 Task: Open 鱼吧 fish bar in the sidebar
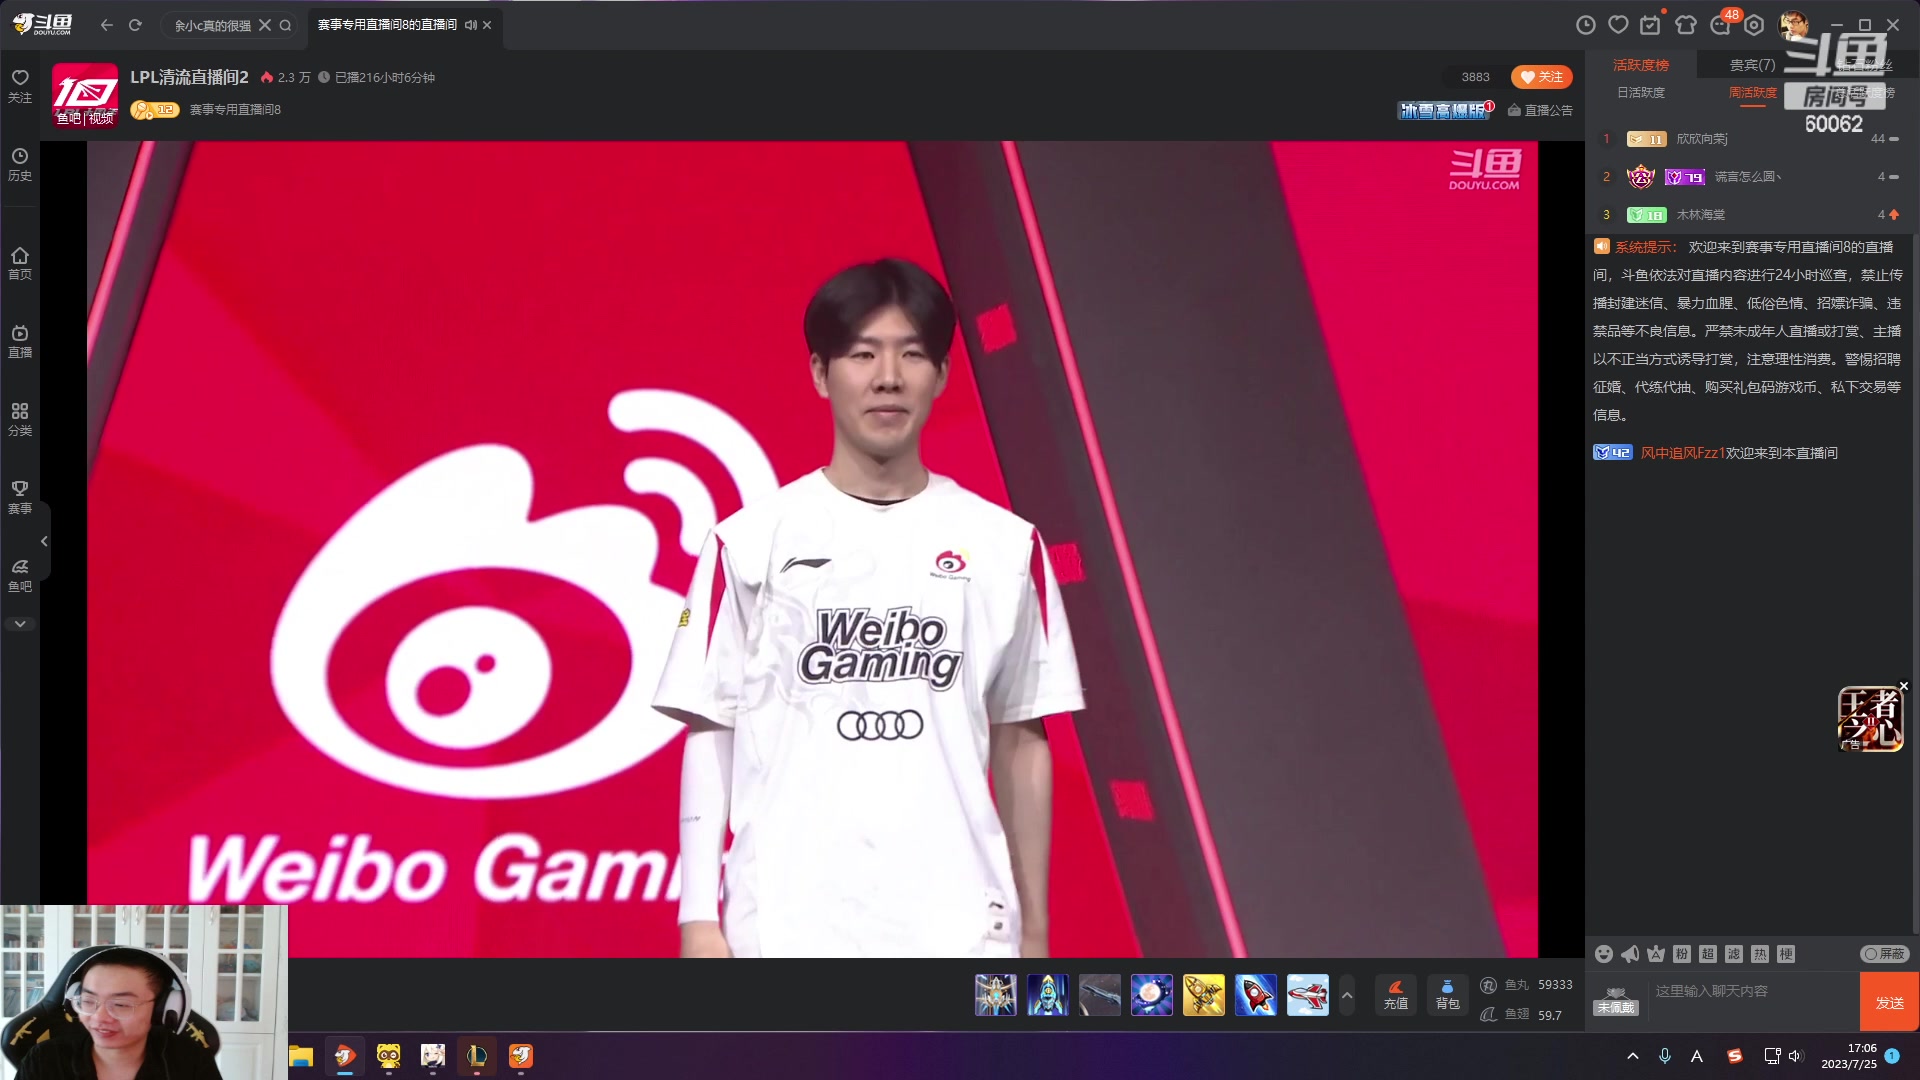(20, 575)
